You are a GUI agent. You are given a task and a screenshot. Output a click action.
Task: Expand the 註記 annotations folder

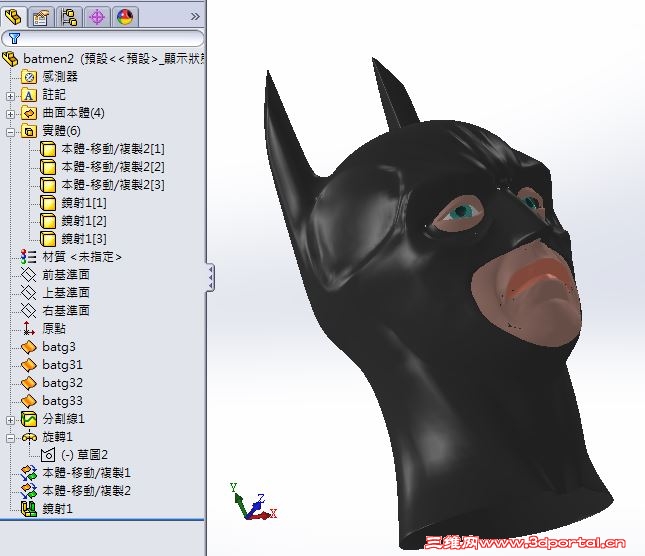click(x=10, y=96)
